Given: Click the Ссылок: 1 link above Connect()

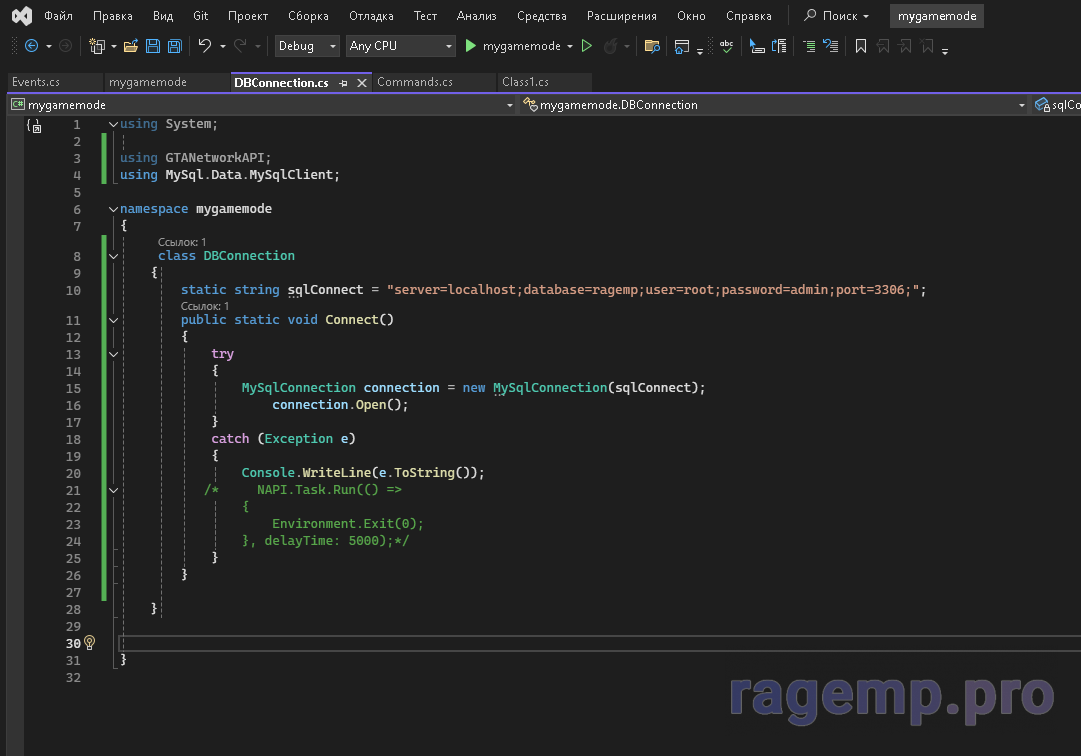Looking at the screenshot, I should coord(205,306).
